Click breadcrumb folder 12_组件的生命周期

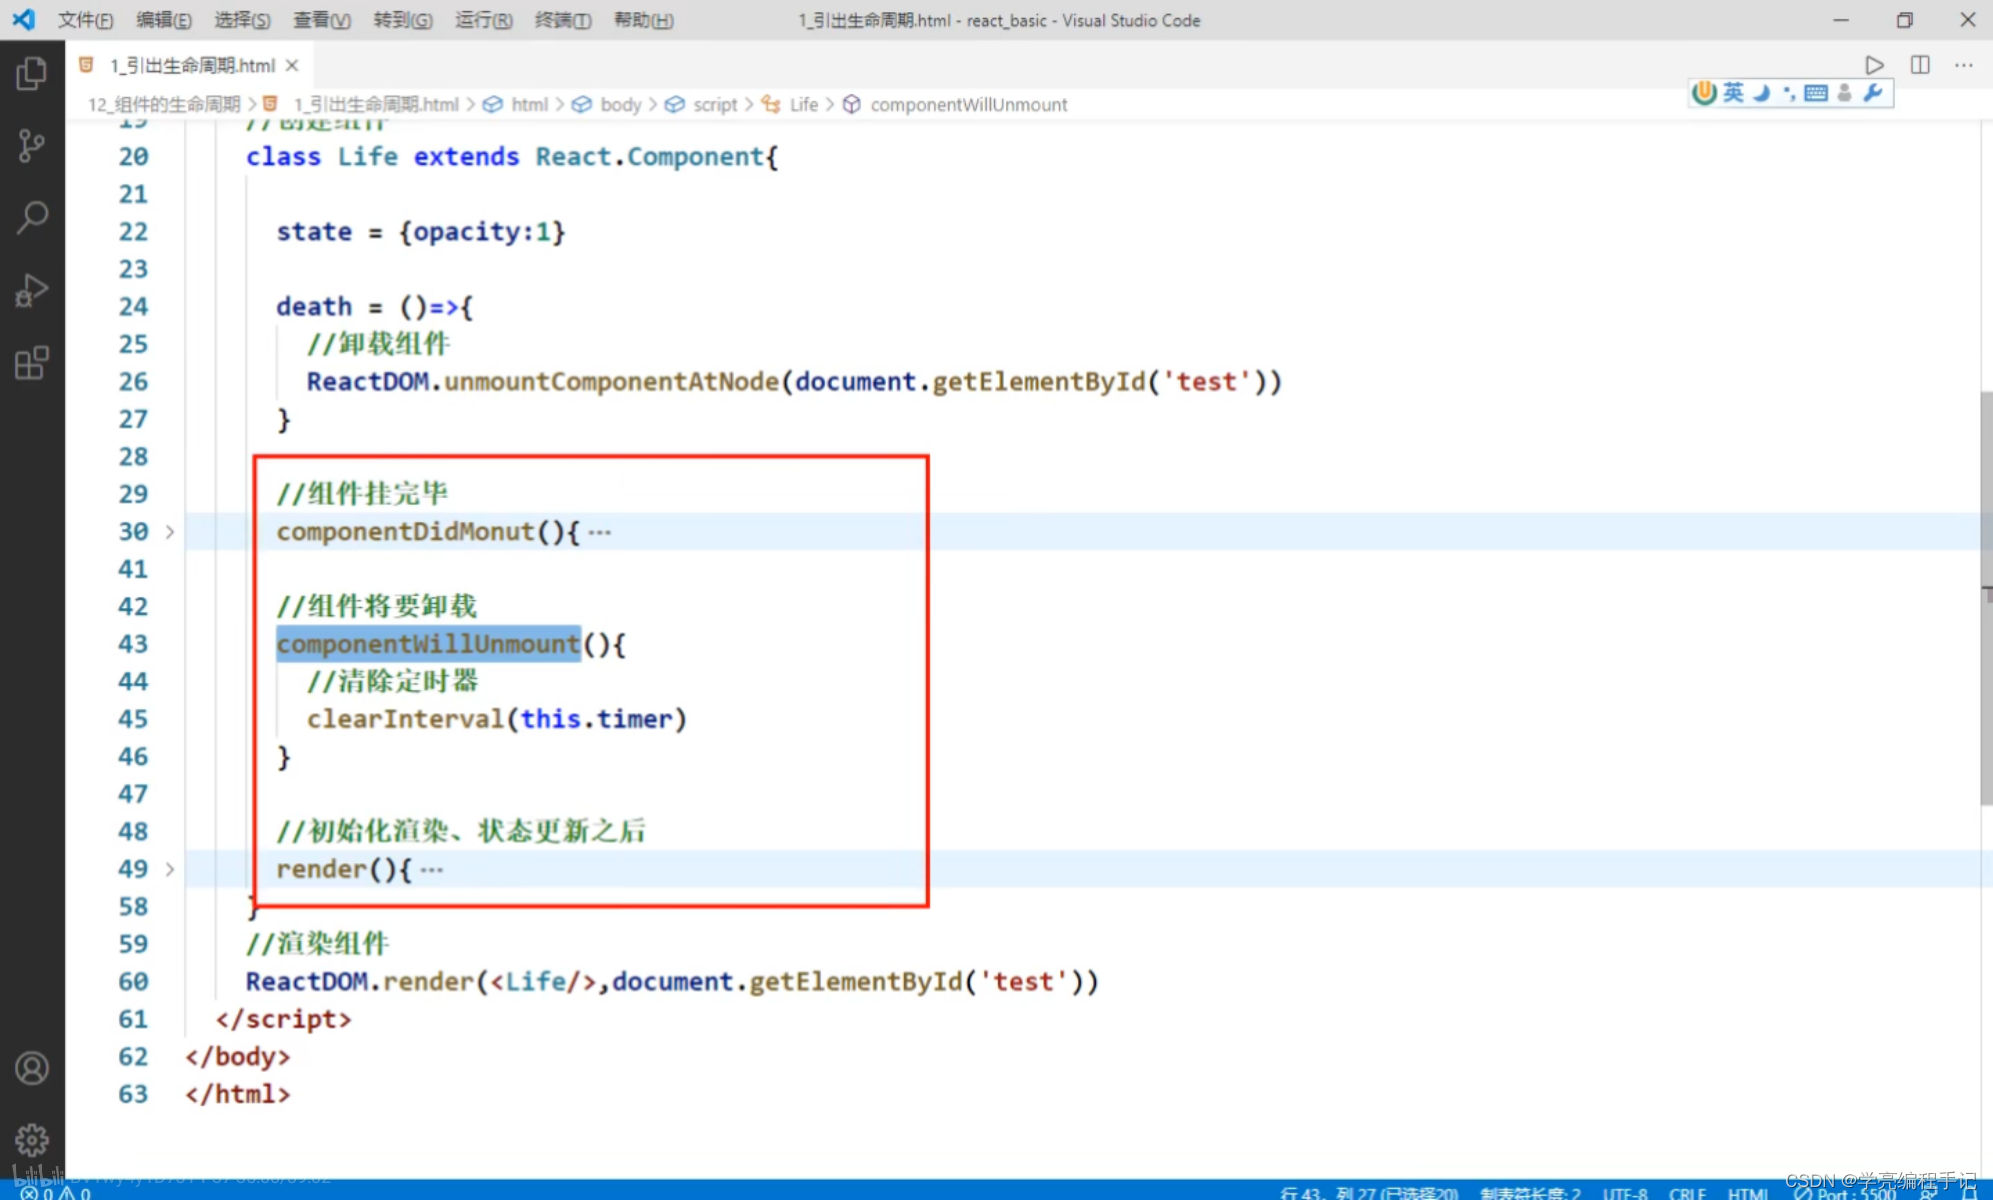pos(164,104)
